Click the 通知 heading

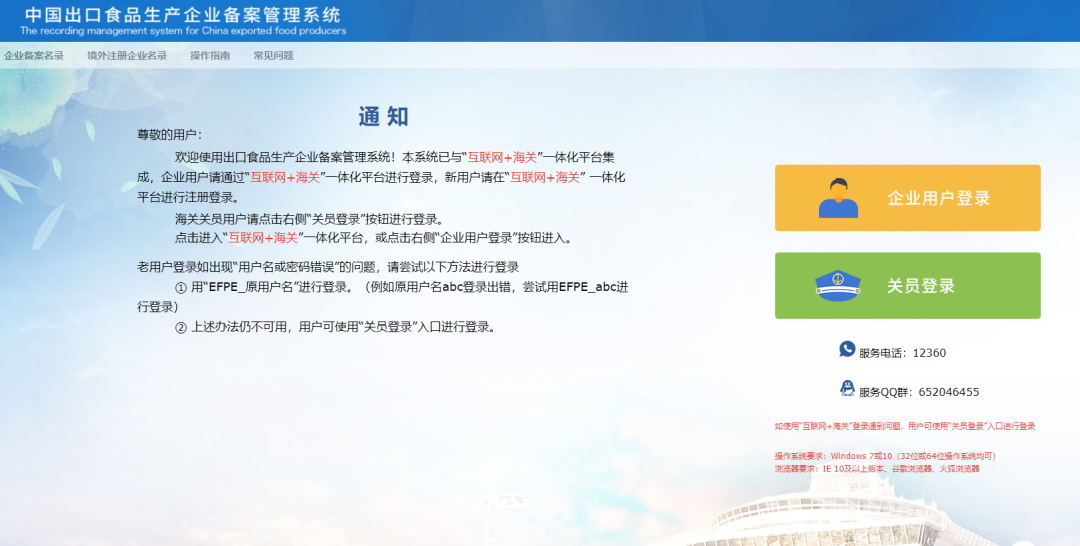384,116
